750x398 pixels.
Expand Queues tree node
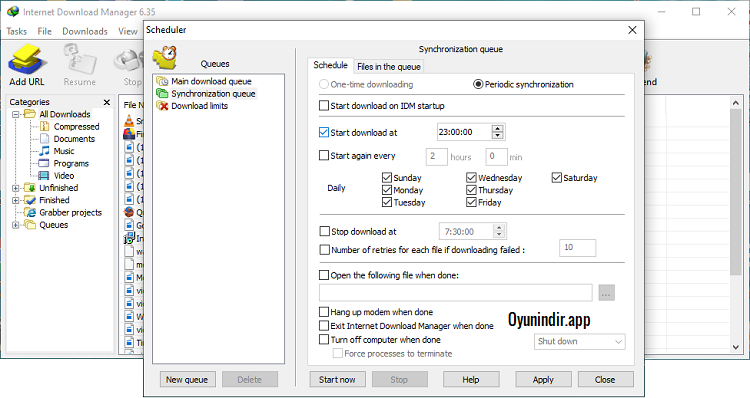pos(15,225)
